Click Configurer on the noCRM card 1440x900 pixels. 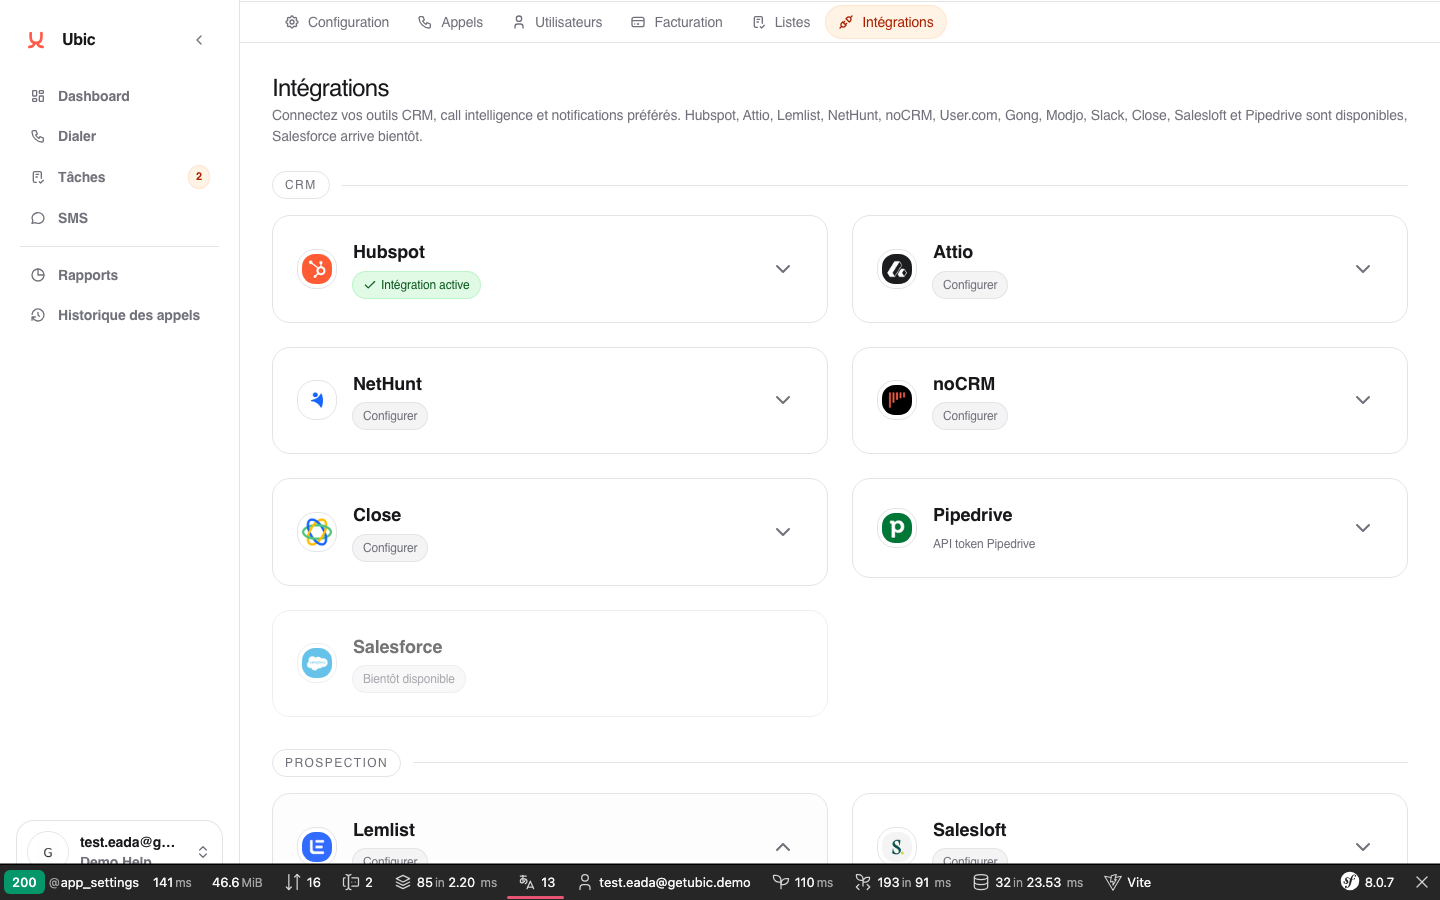click(x=970, y=416)
